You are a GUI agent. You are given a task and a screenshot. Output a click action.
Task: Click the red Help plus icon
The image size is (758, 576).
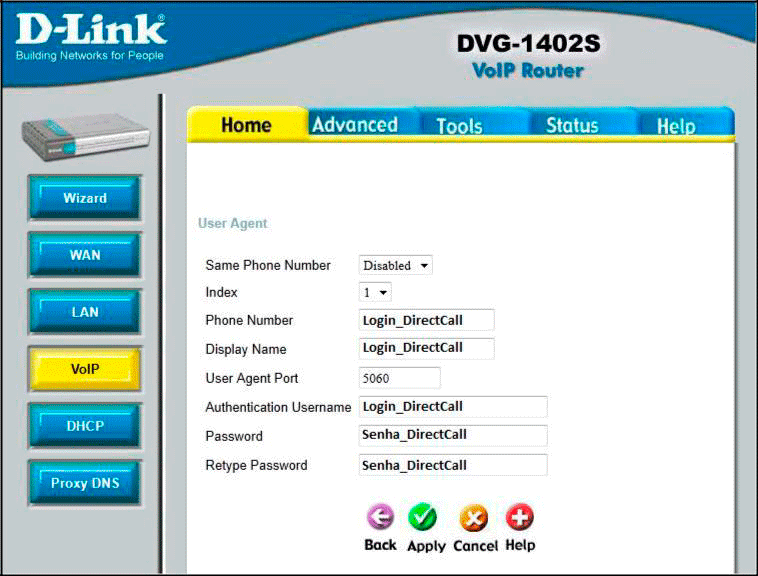tap(520, 517)
